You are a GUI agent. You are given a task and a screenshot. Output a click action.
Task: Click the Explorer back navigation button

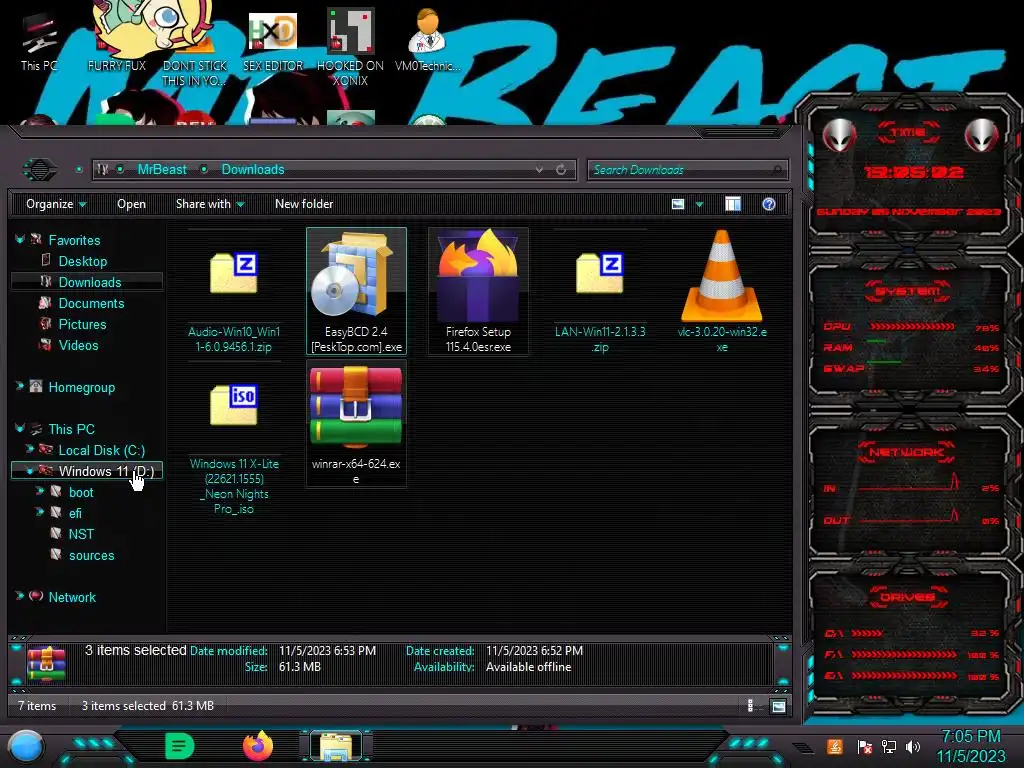click(40, 170)
